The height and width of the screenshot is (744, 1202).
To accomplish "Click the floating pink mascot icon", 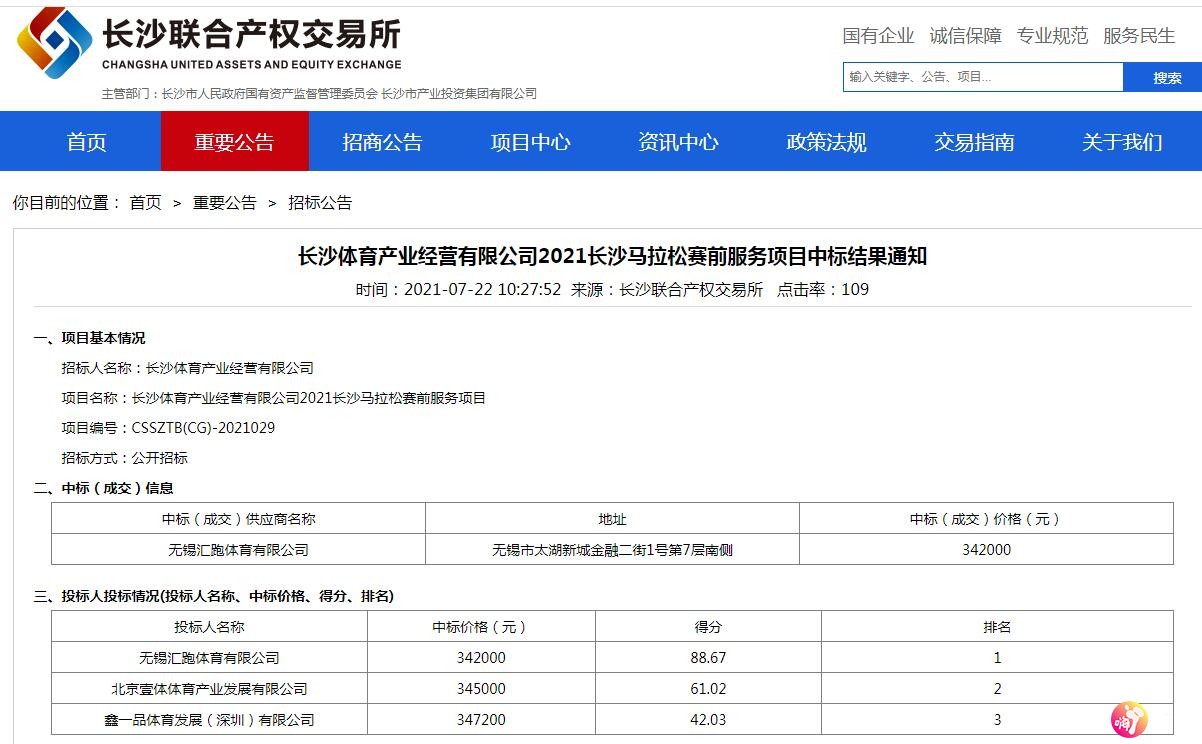I will [x=1129, y=718].
